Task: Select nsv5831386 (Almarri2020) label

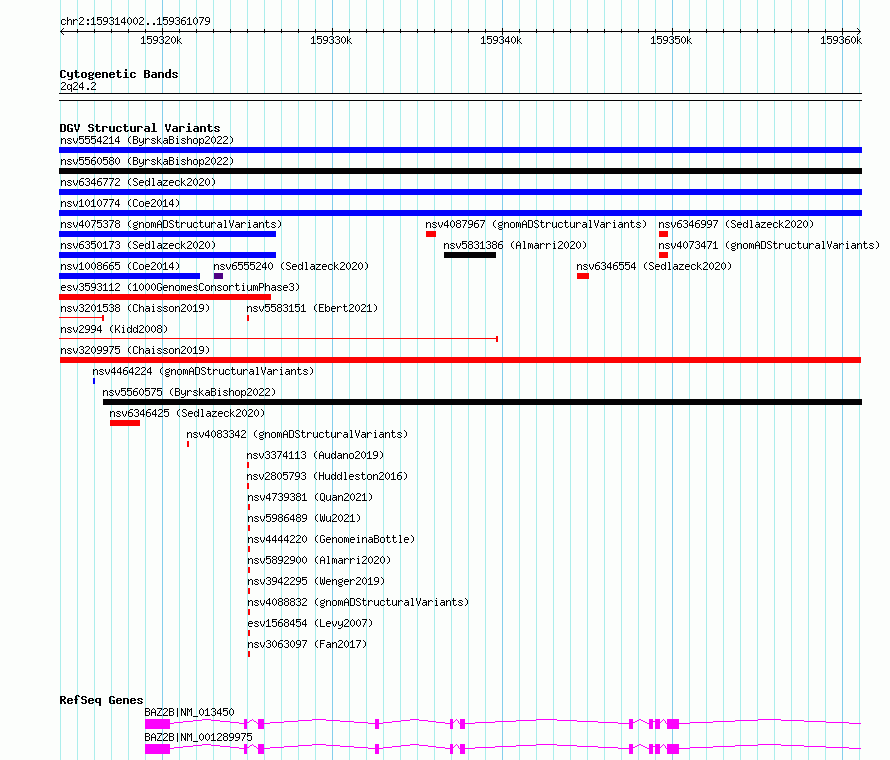Action: pos(515,245)
